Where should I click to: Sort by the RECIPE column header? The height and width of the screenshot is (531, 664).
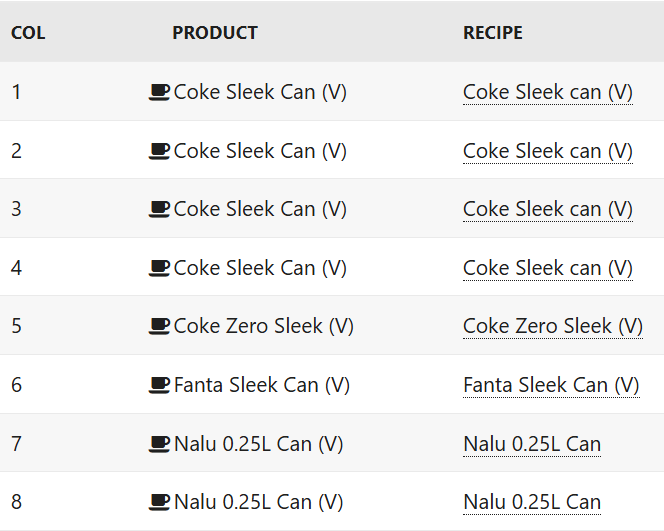pos(493,33)
